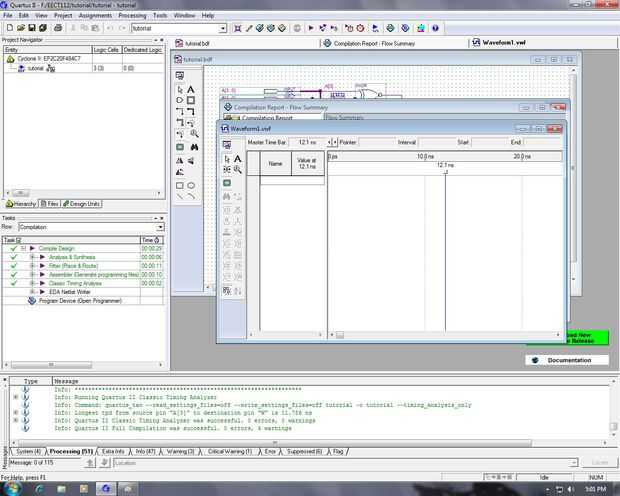Expand the Assembler task node
The height and width of the screenshot is (496, 620).
click(32, 275)
